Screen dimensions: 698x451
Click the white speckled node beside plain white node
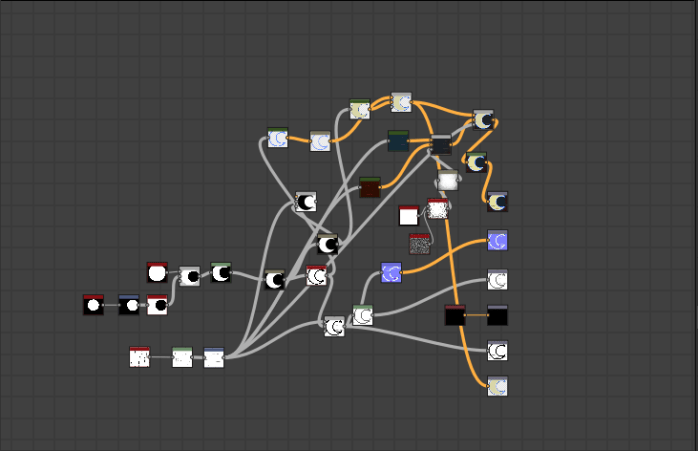(437, 209)
